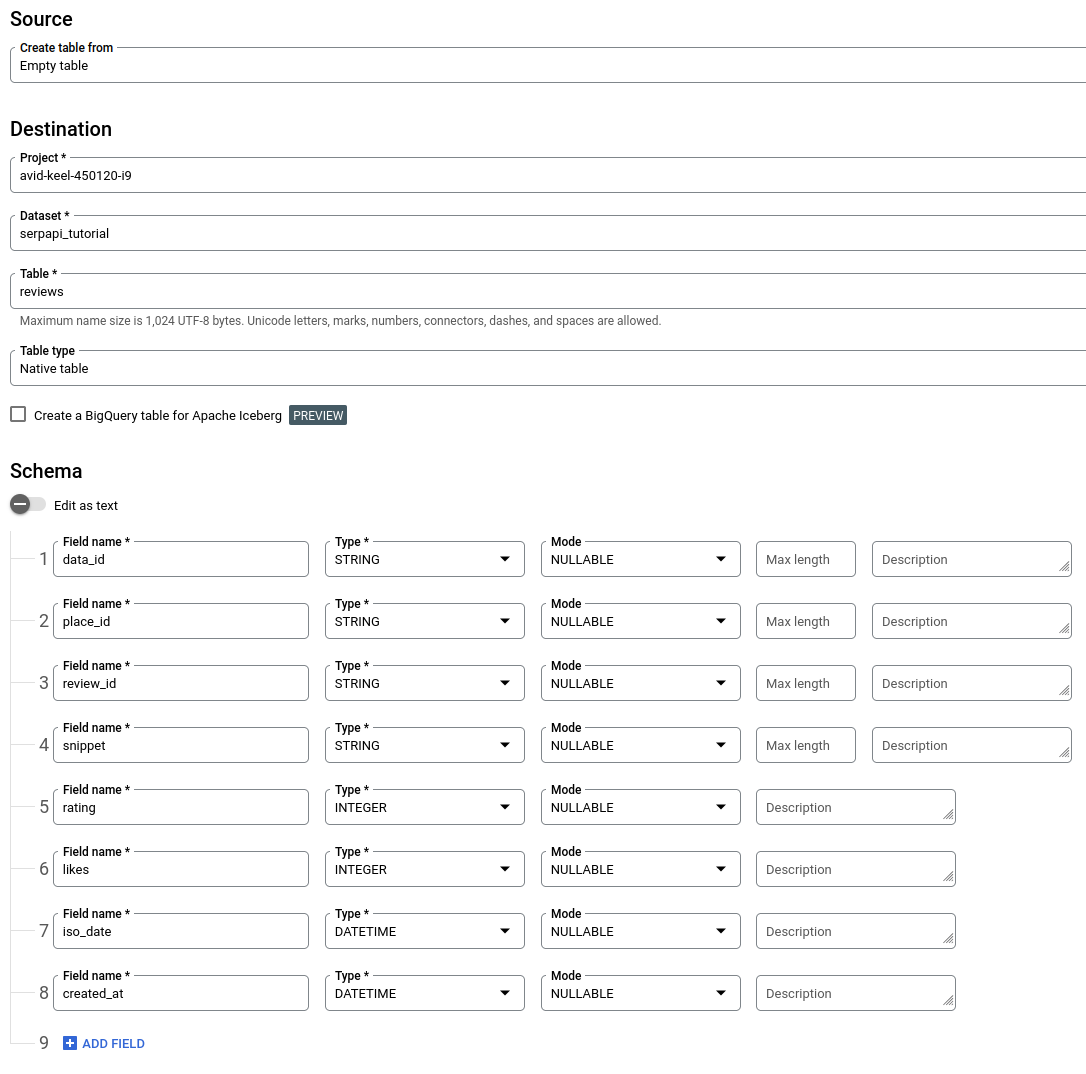This screenshot has height=1074, width=1086.
Task: Click the Project field avid-keel-450120-i9
Action: pyautogui.click(x=548, y=175)
